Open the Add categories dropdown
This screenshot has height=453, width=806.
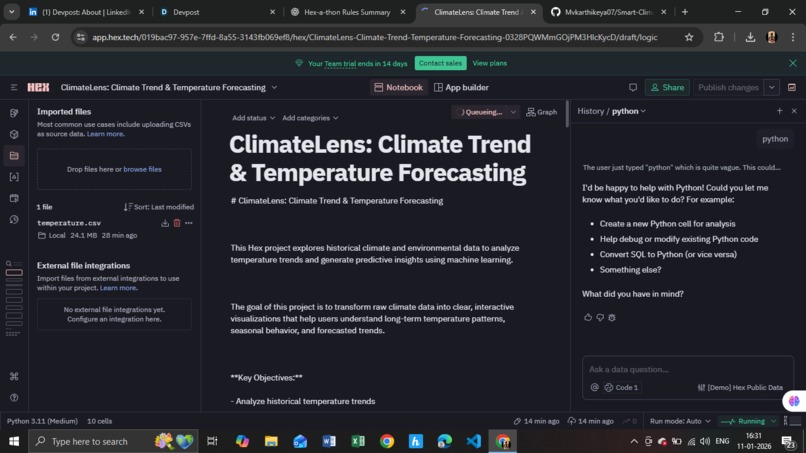[310, 118]
